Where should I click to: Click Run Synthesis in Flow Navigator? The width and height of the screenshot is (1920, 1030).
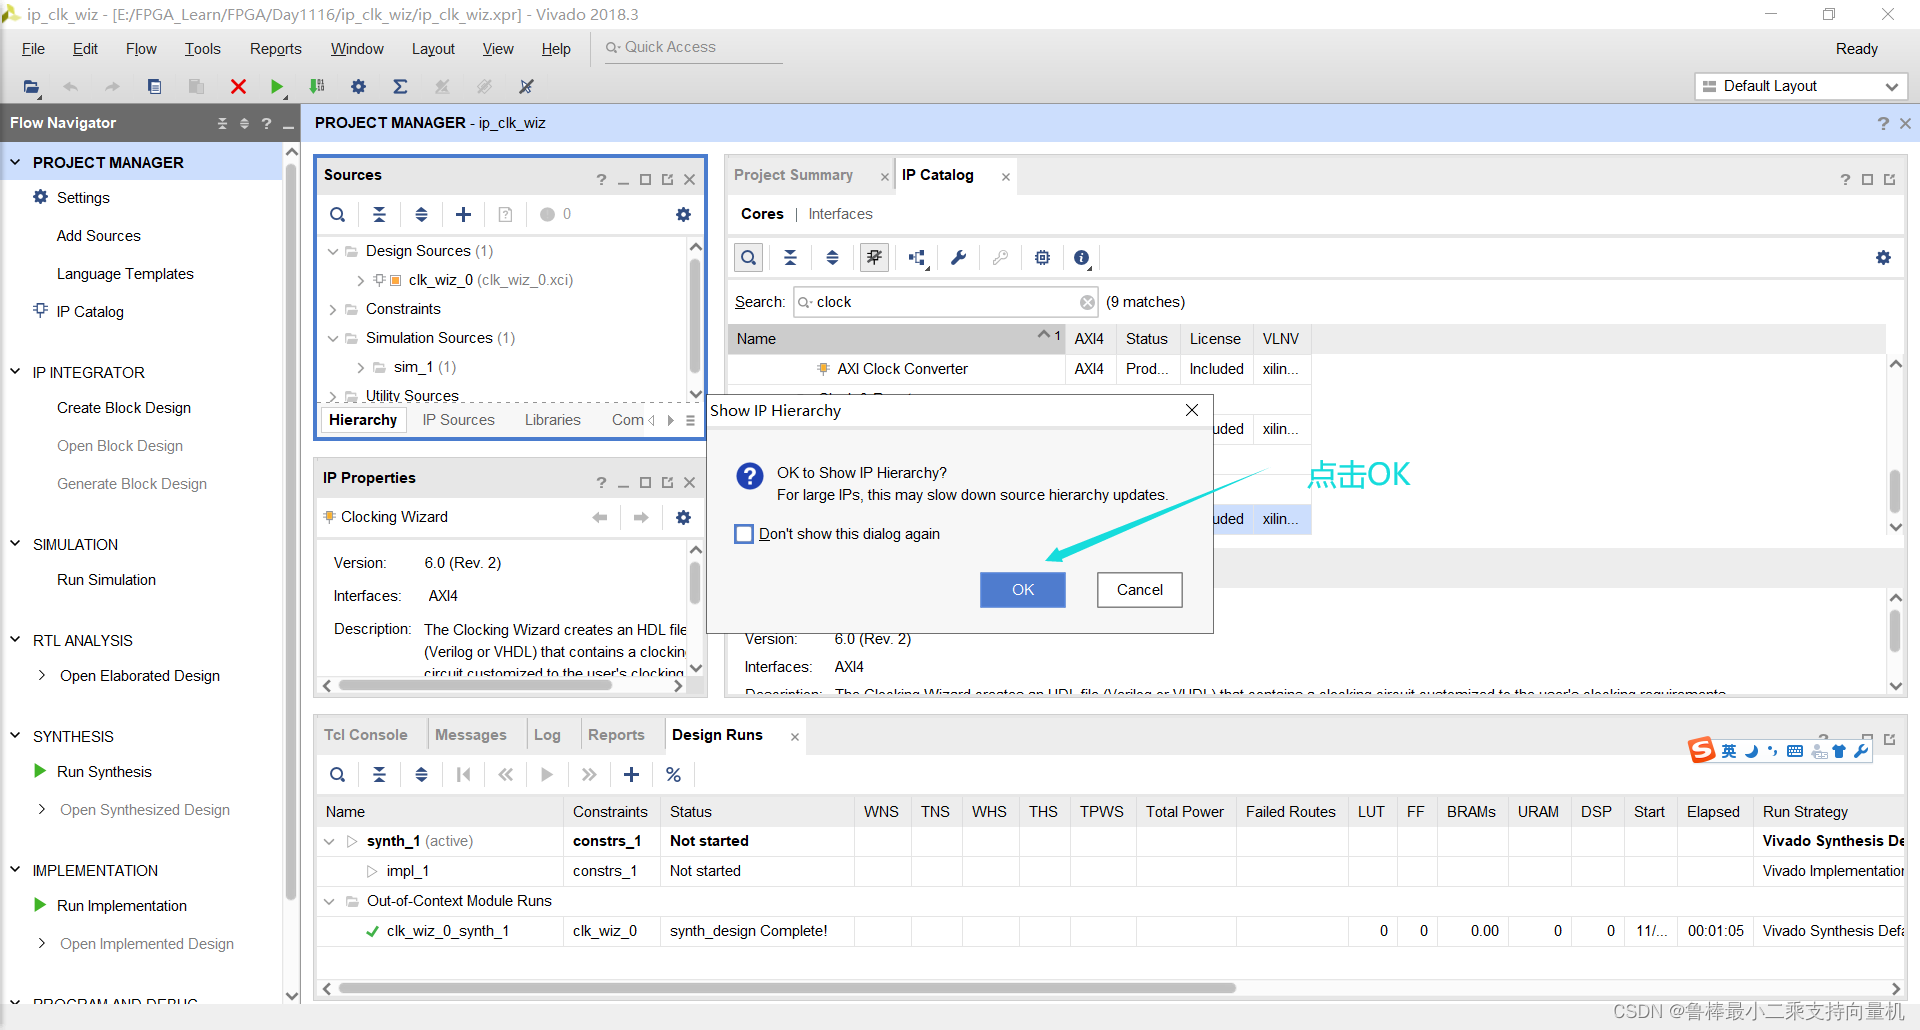click(x=104, y=772)
